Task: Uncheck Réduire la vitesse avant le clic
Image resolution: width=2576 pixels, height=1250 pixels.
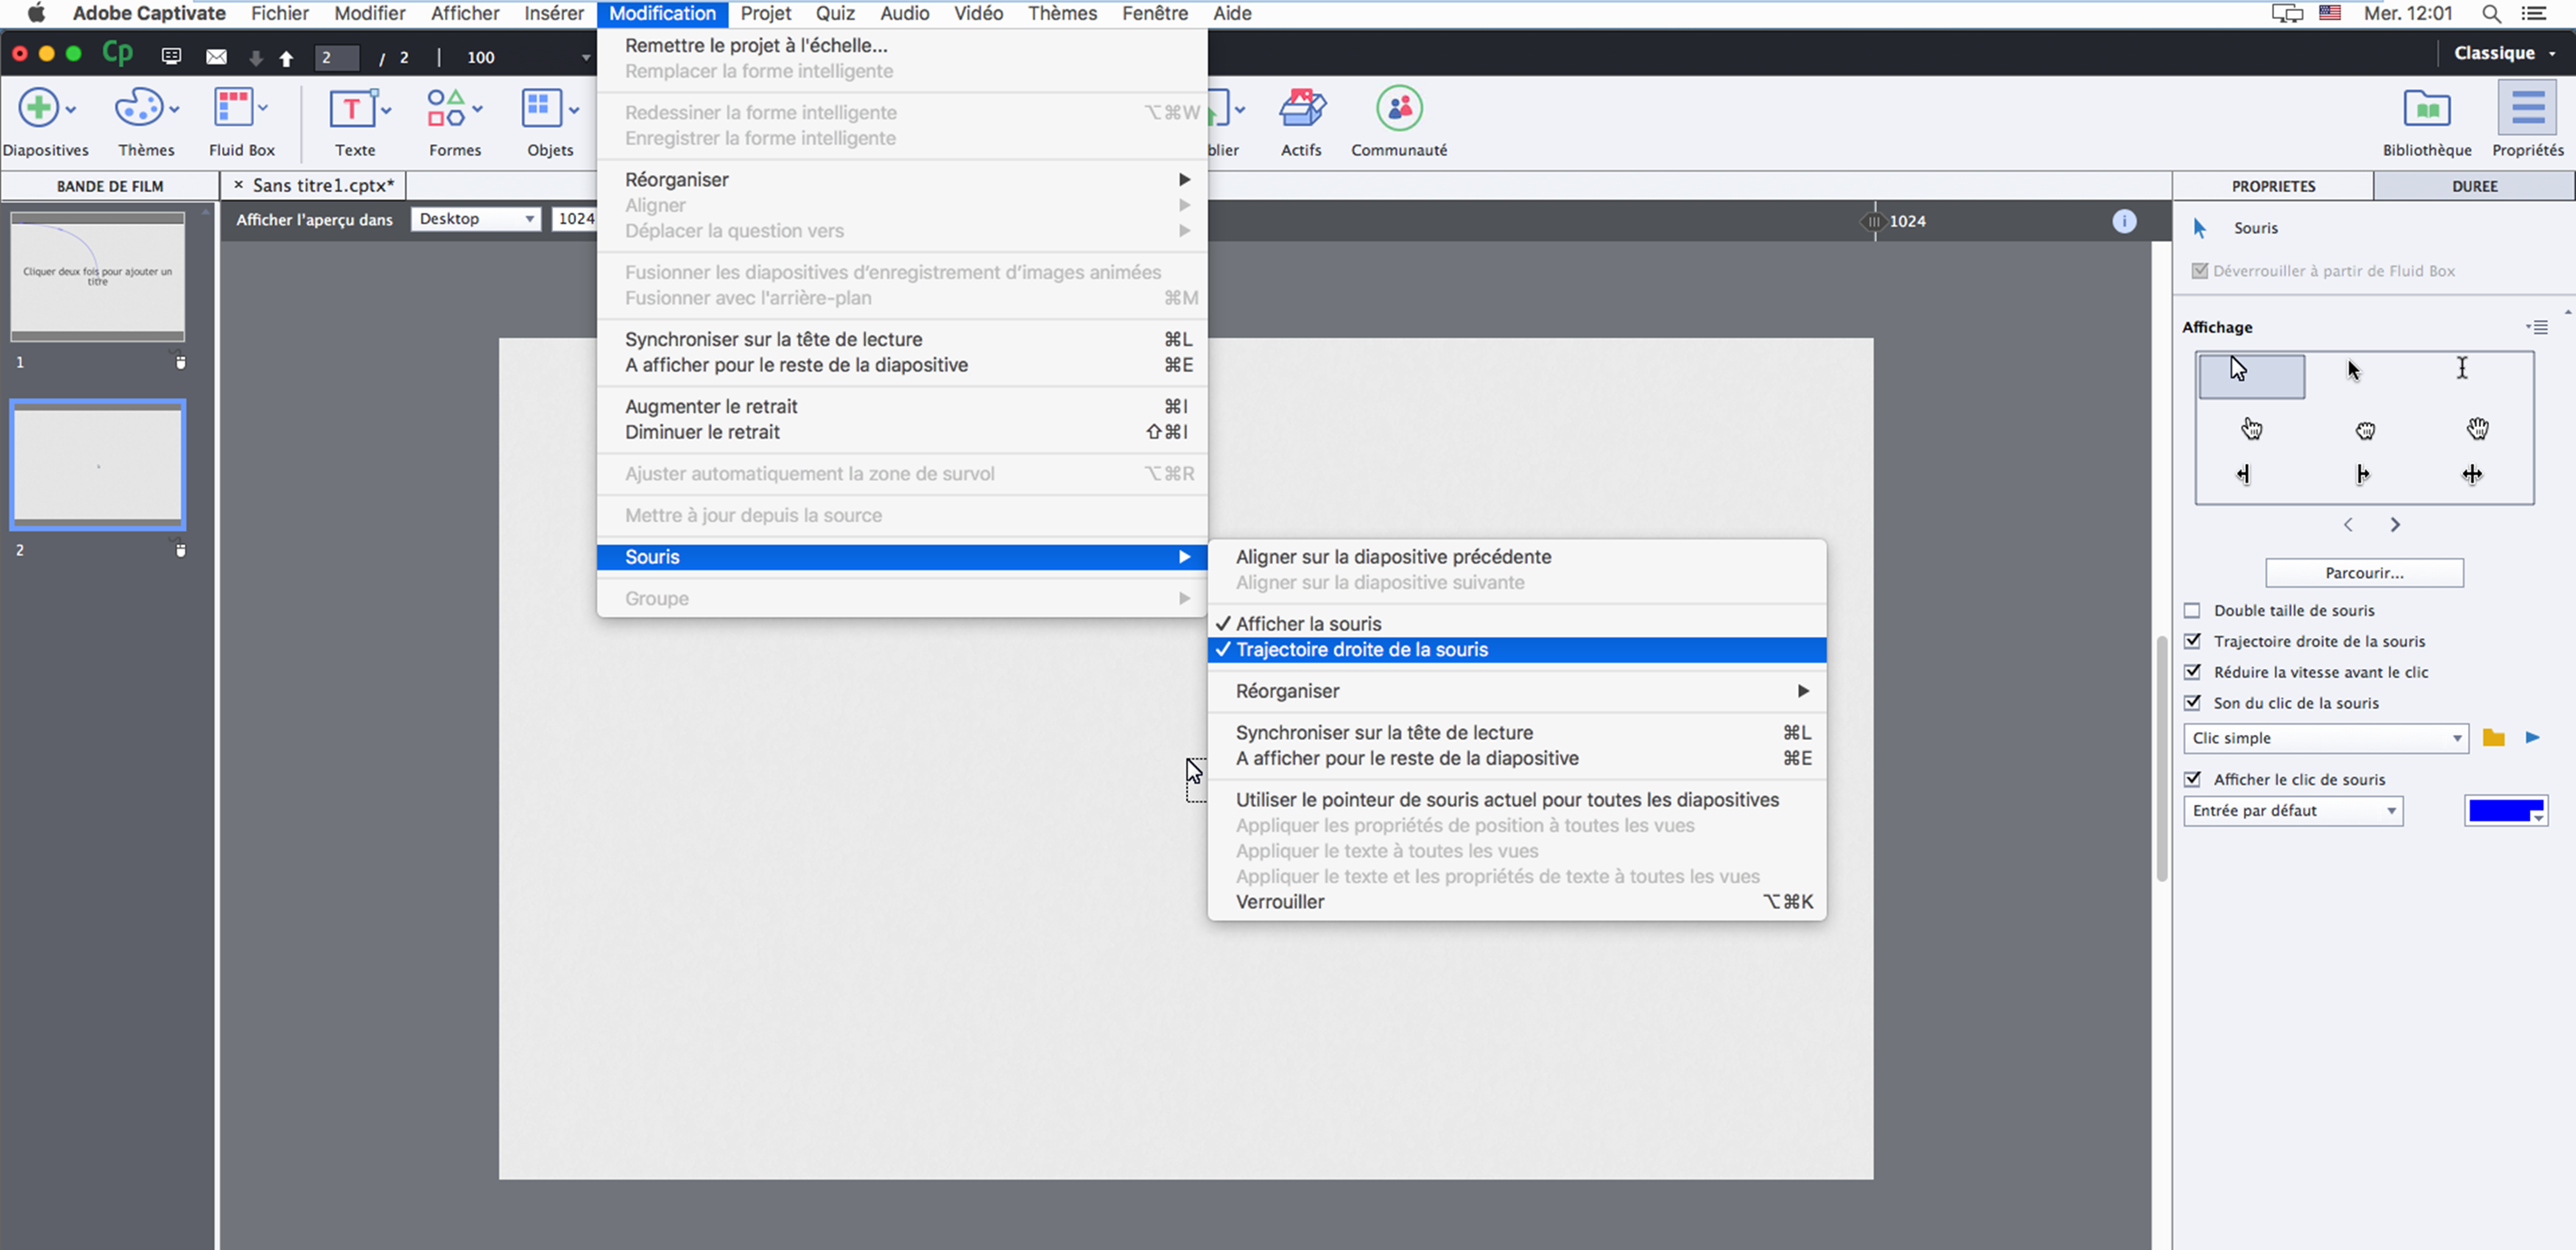Action: pos(2192,672)
